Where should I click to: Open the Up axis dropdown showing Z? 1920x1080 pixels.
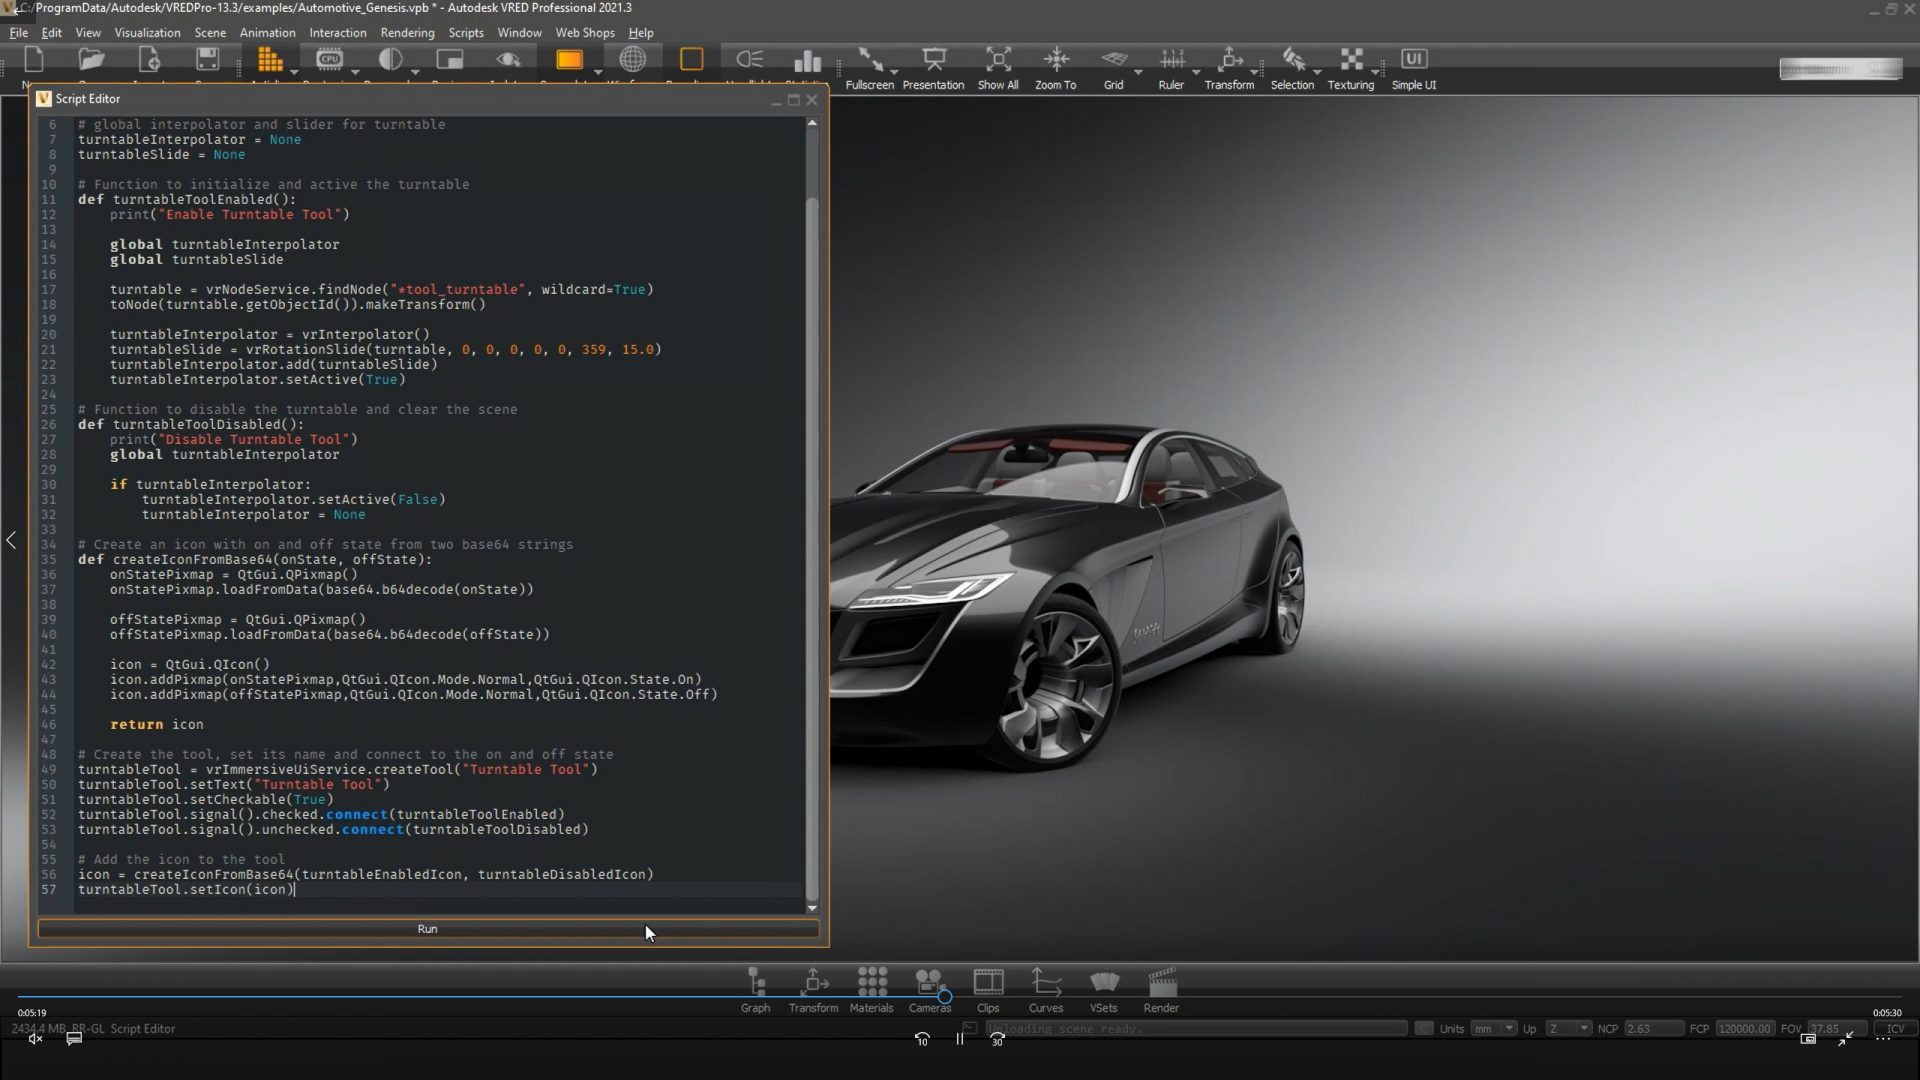click(x=1570, y=1028)
